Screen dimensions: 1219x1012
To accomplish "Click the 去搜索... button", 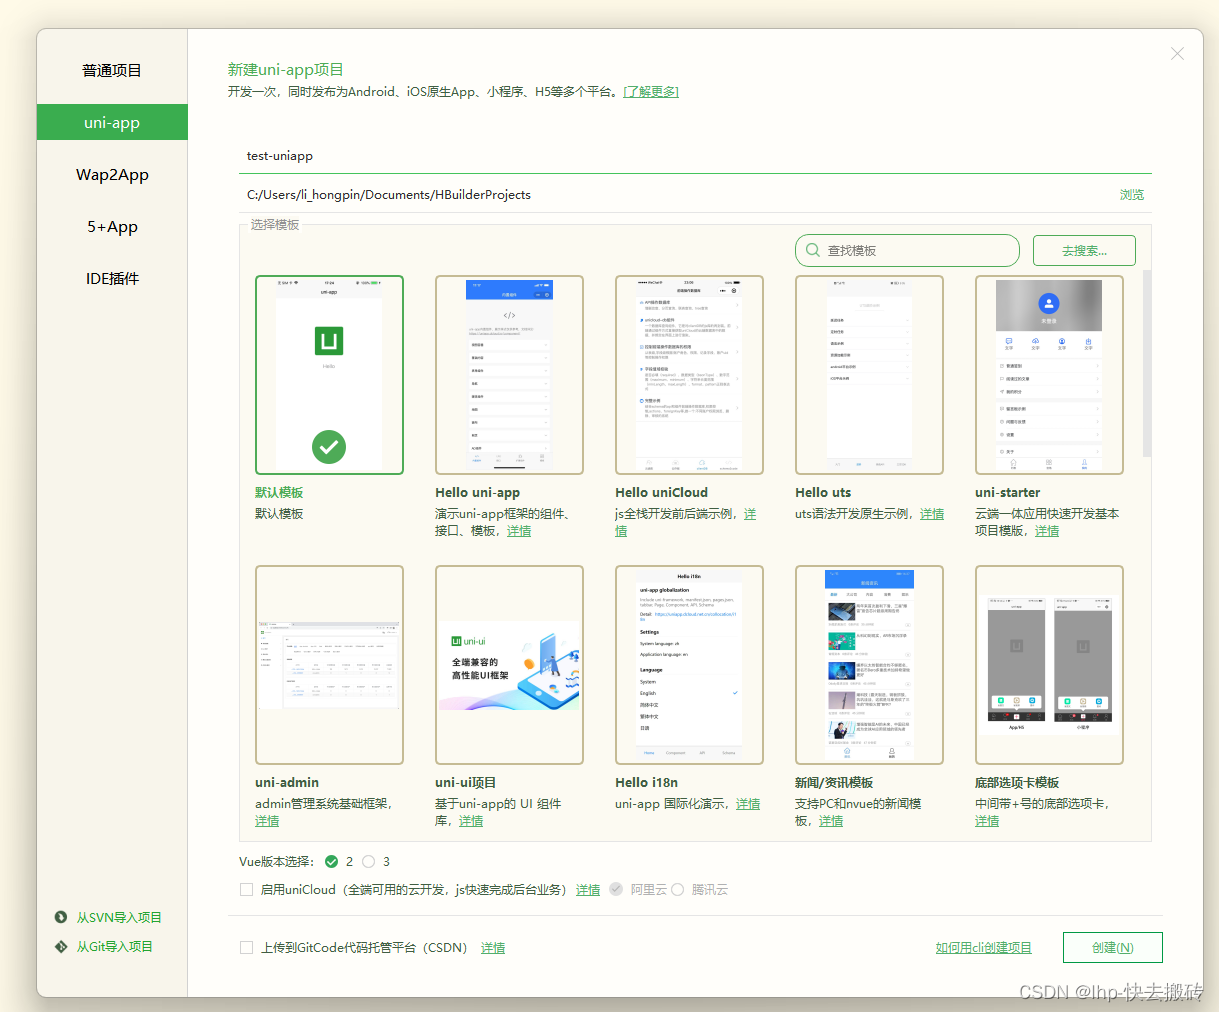I will 1084,250.
